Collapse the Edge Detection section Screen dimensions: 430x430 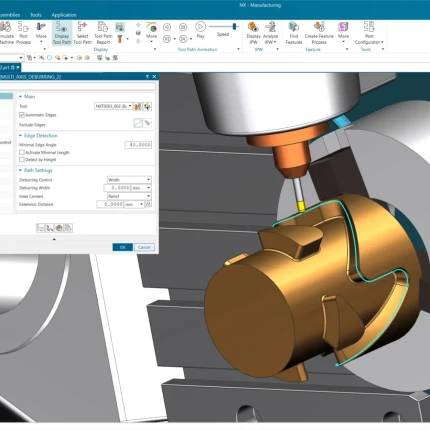[20, 136]
